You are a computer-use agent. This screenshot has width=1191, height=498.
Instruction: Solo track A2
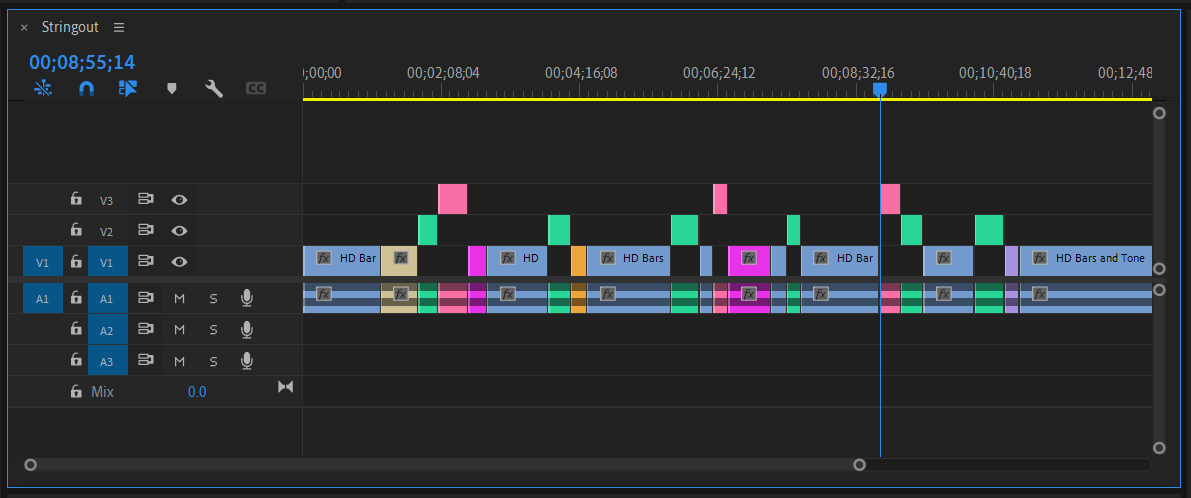click(213, 330)
